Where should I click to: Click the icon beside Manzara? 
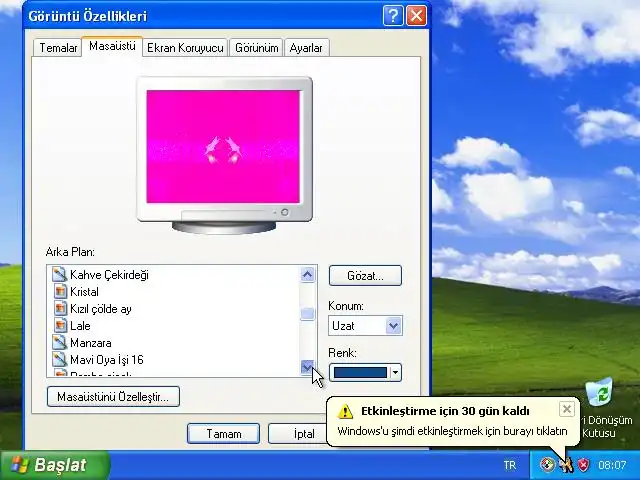pos(60,342)
